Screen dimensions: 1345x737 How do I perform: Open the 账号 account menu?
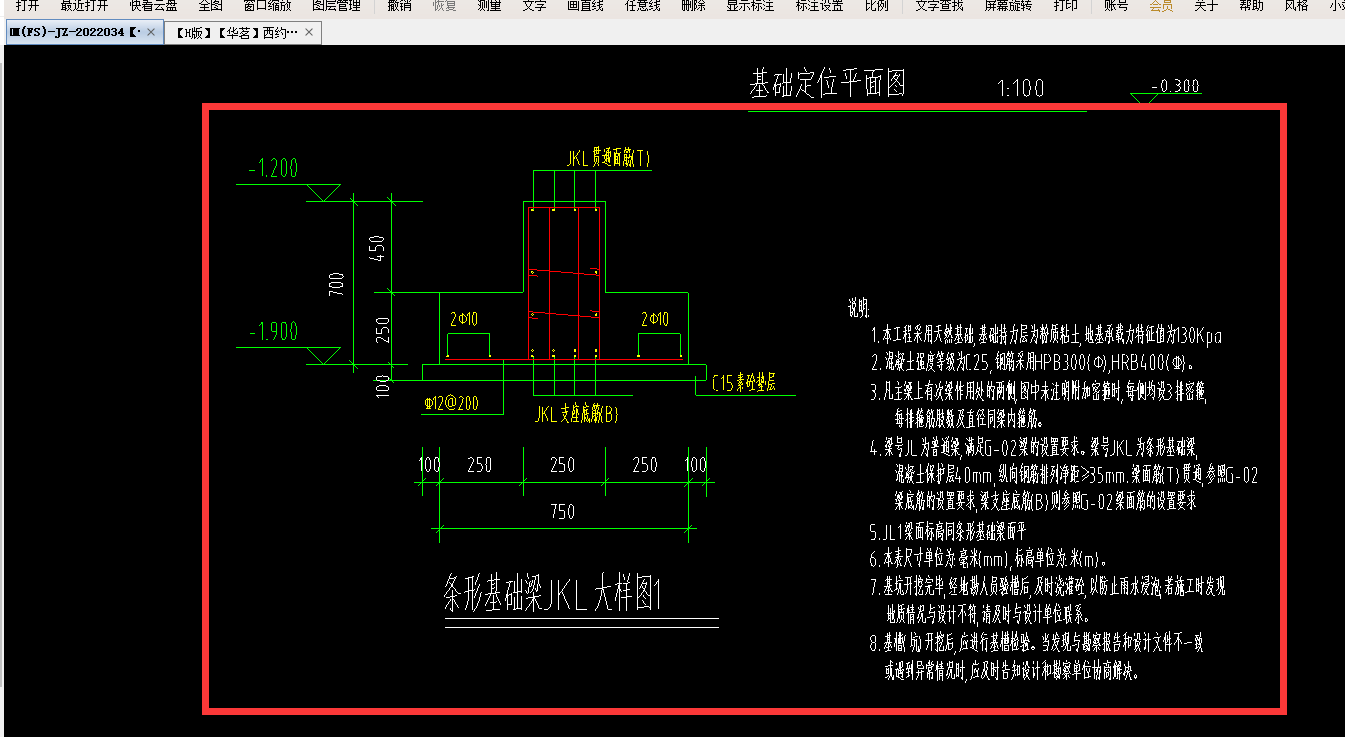tap(1116, 6)
